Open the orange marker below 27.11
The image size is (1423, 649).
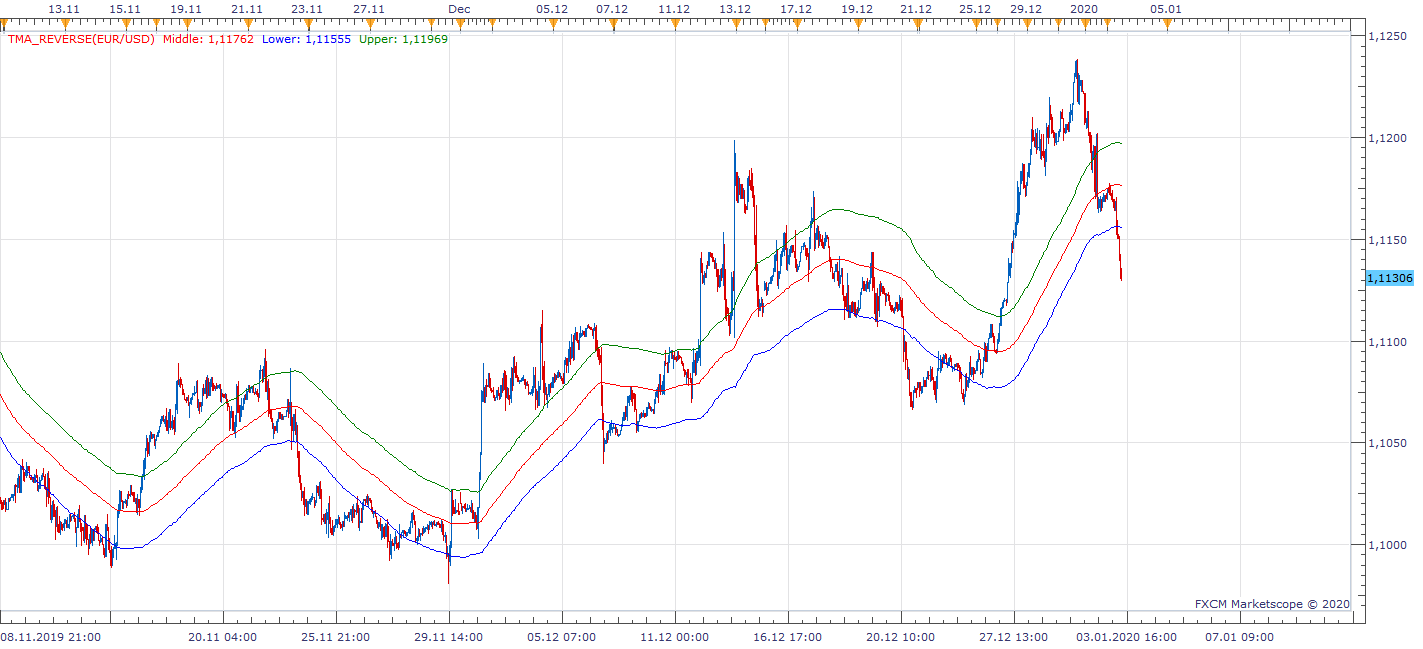click(x=369, y=23)
